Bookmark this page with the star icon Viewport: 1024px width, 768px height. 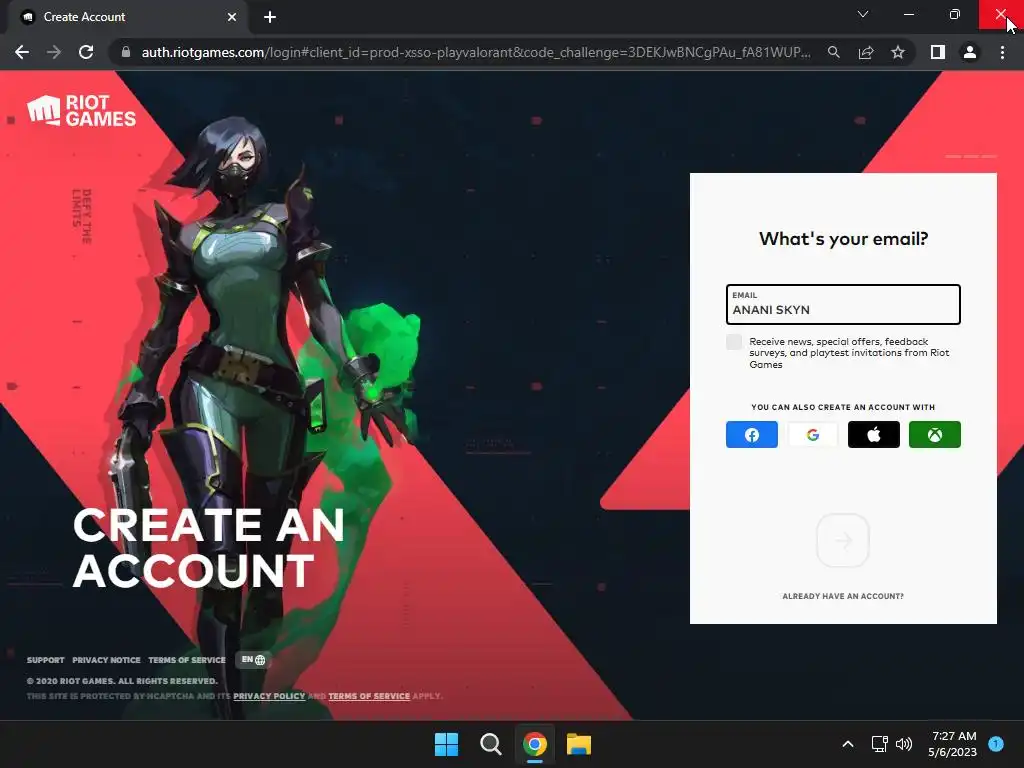pyautogui.click(x=898, y=52)
